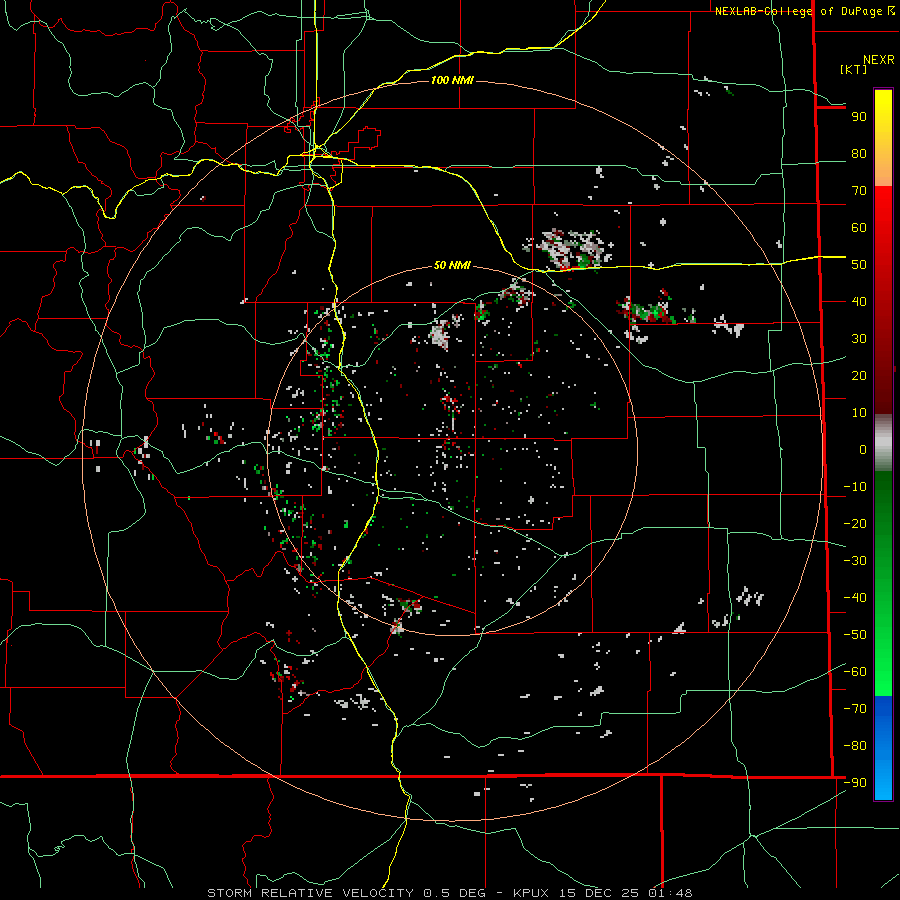Click the -70 value on the velocity scale
Viewport: 900px width, 900px height.
[855, 709]
